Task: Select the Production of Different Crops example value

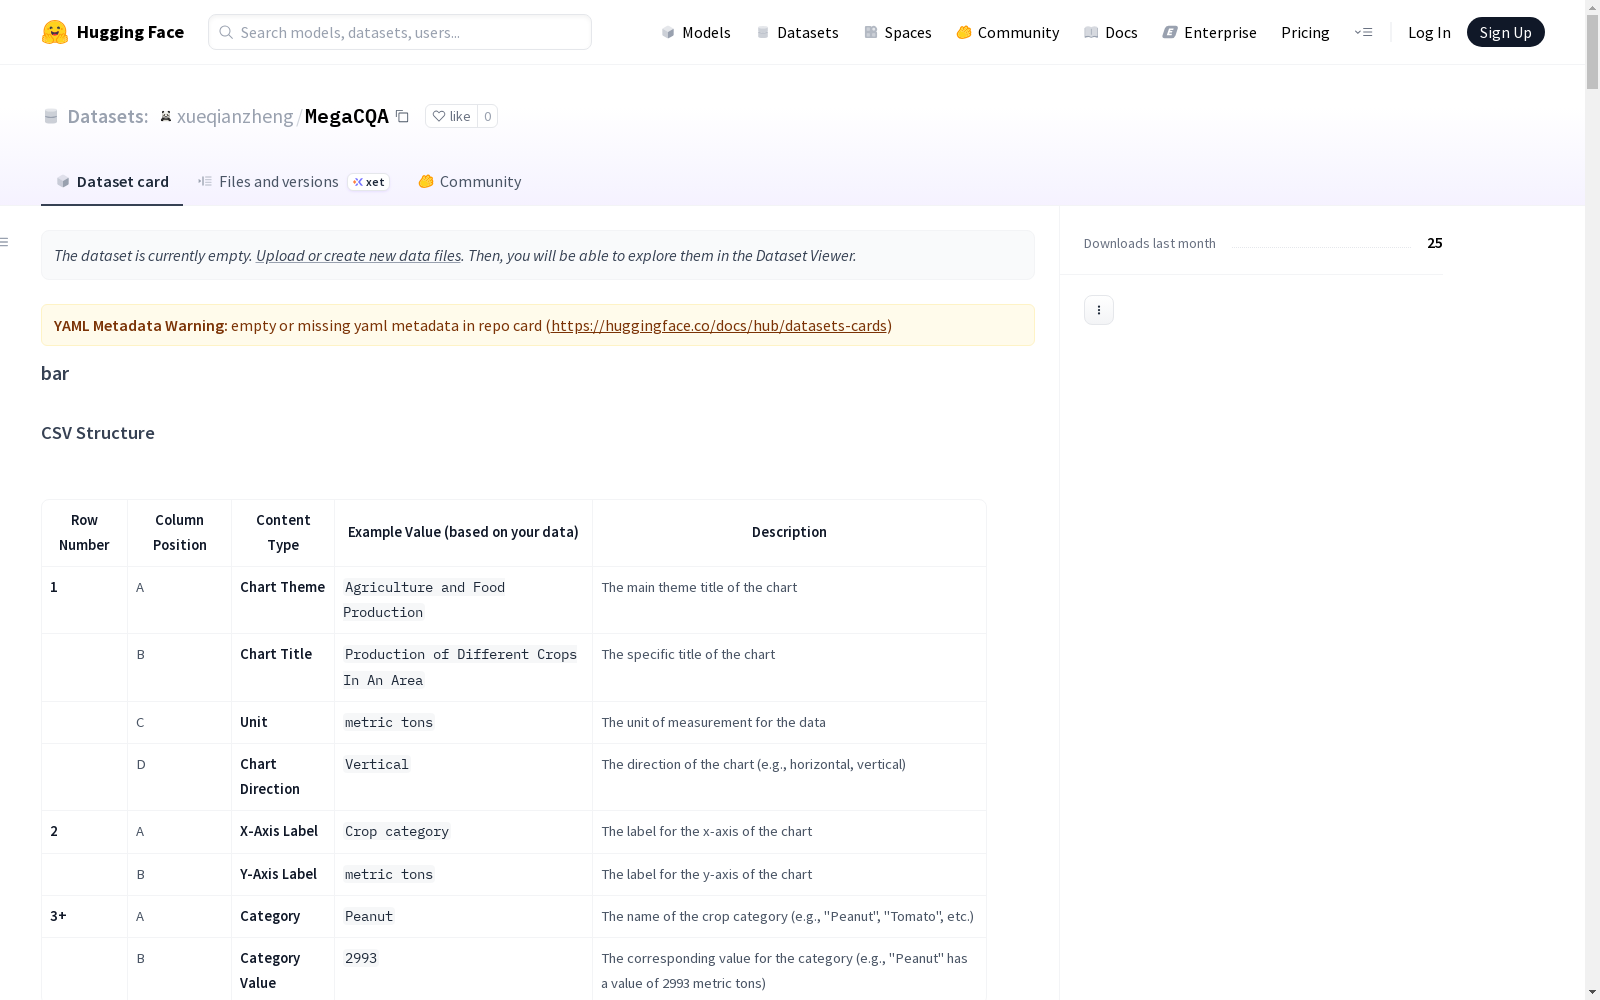Action: coord(460,667)
